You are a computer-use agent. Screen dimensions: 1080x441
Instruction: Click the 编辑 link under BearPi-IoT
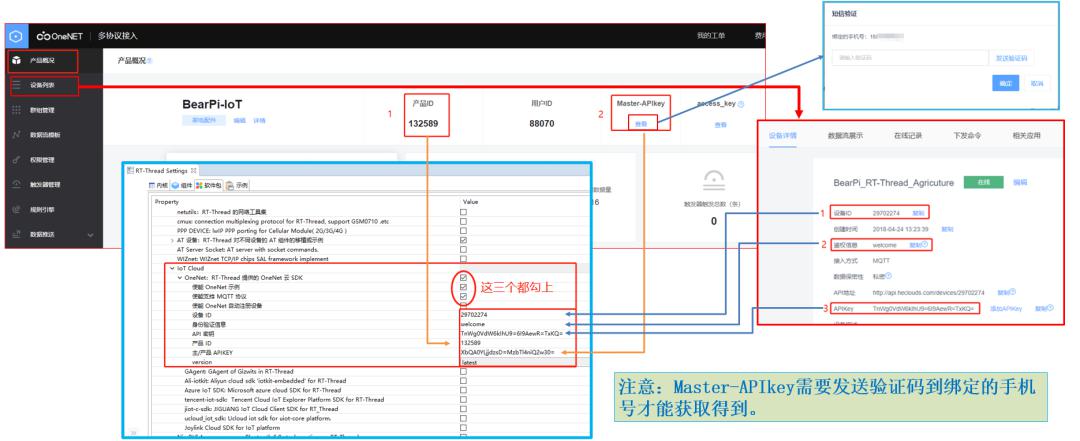[x=240, y=121]
